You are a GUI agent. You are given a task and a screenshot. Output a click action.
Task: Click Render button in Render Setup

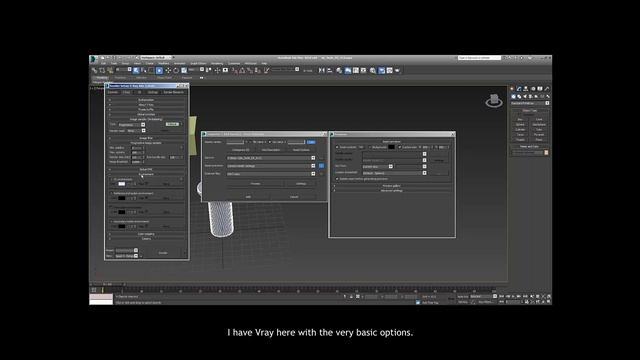(x=163, y=253)
